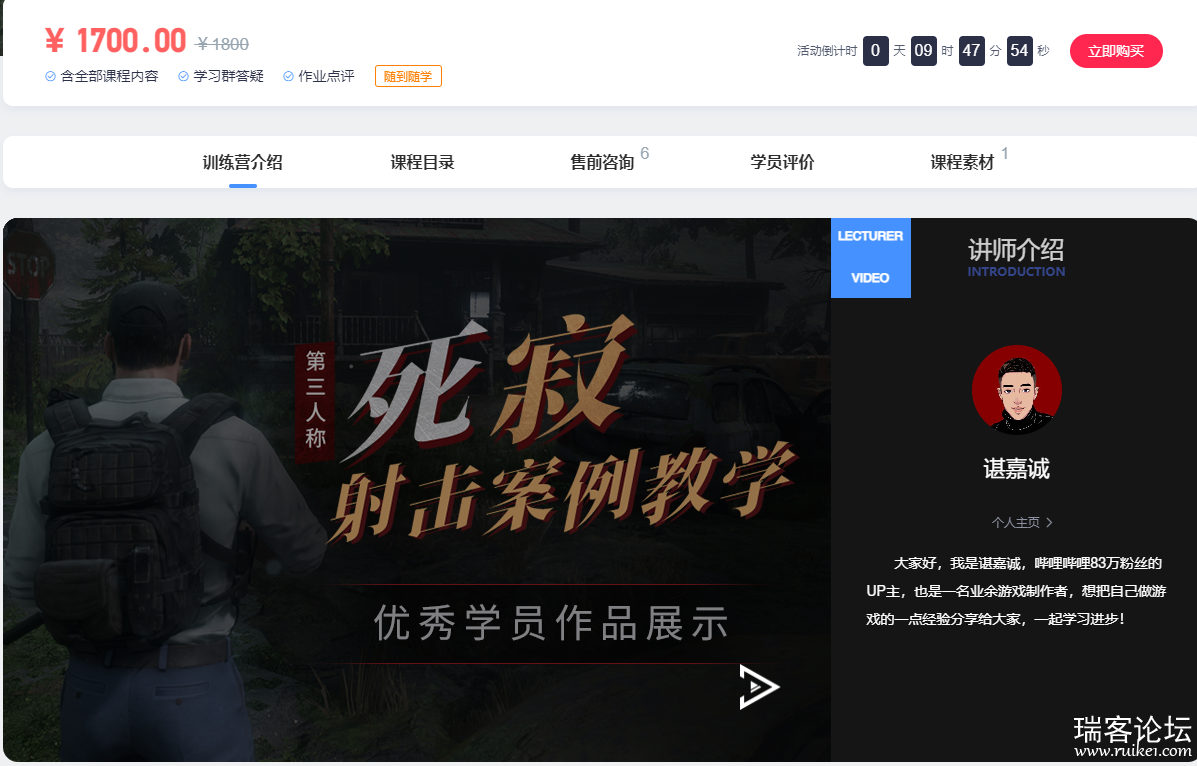This screenshot has width=1197, height=766.
Task: Click the countdown hours box showing 09
Action: [x=923, y=50]
